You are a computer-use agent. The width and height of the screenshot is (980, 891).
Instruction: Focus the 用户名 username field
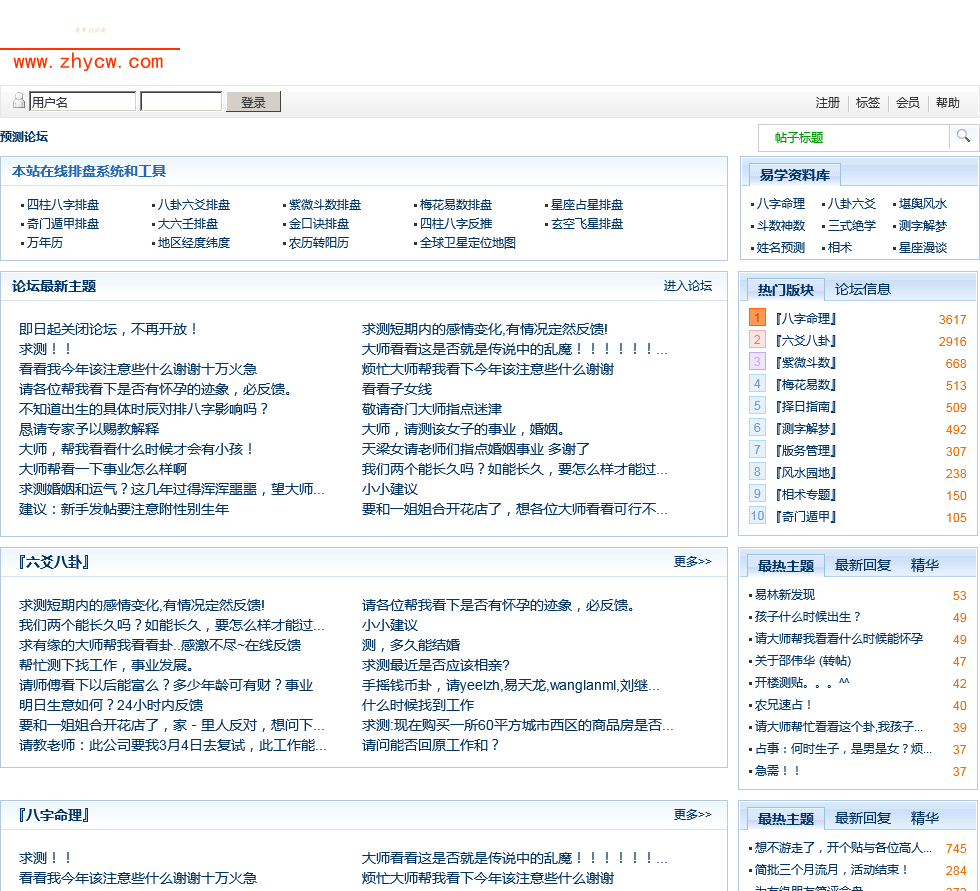(82, 101)
